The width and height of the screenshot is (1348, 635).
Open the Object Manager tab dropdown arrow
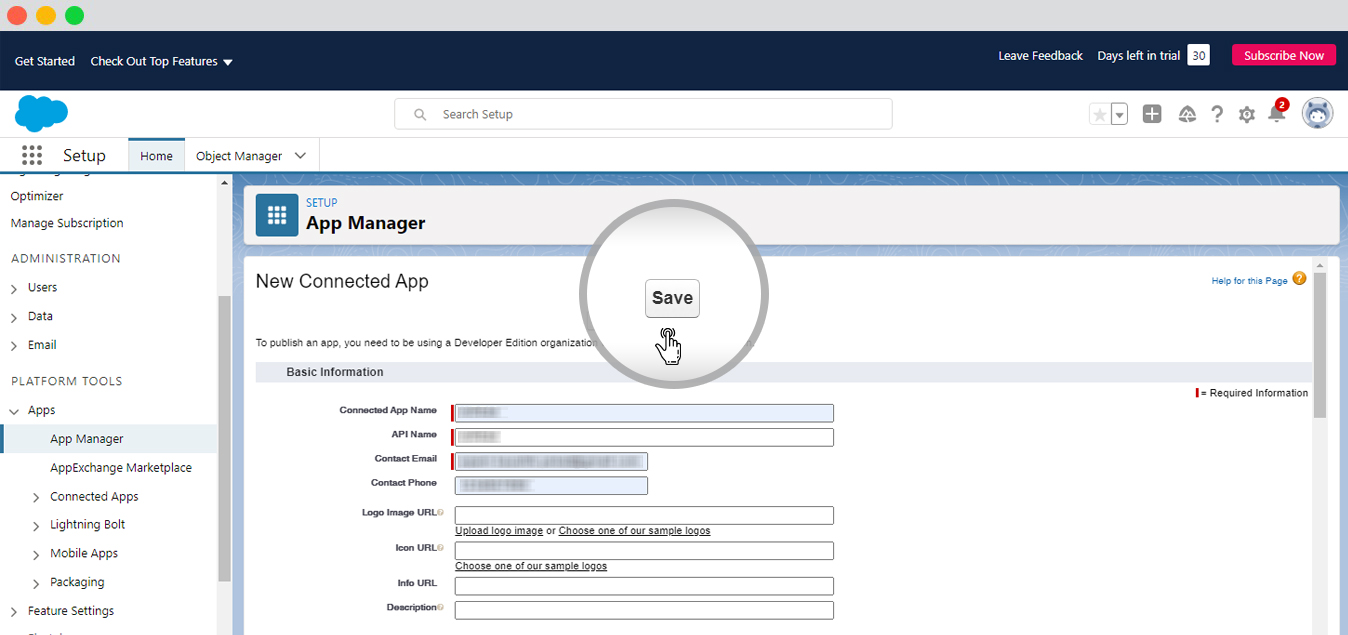[302, 156]
